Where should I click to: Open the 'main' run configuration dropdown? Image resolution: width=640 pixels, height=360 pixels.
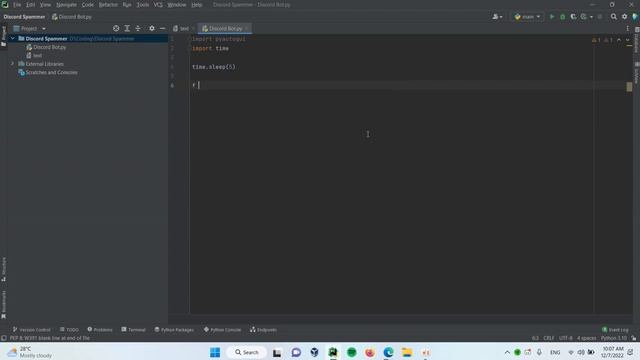coord(527,17)
